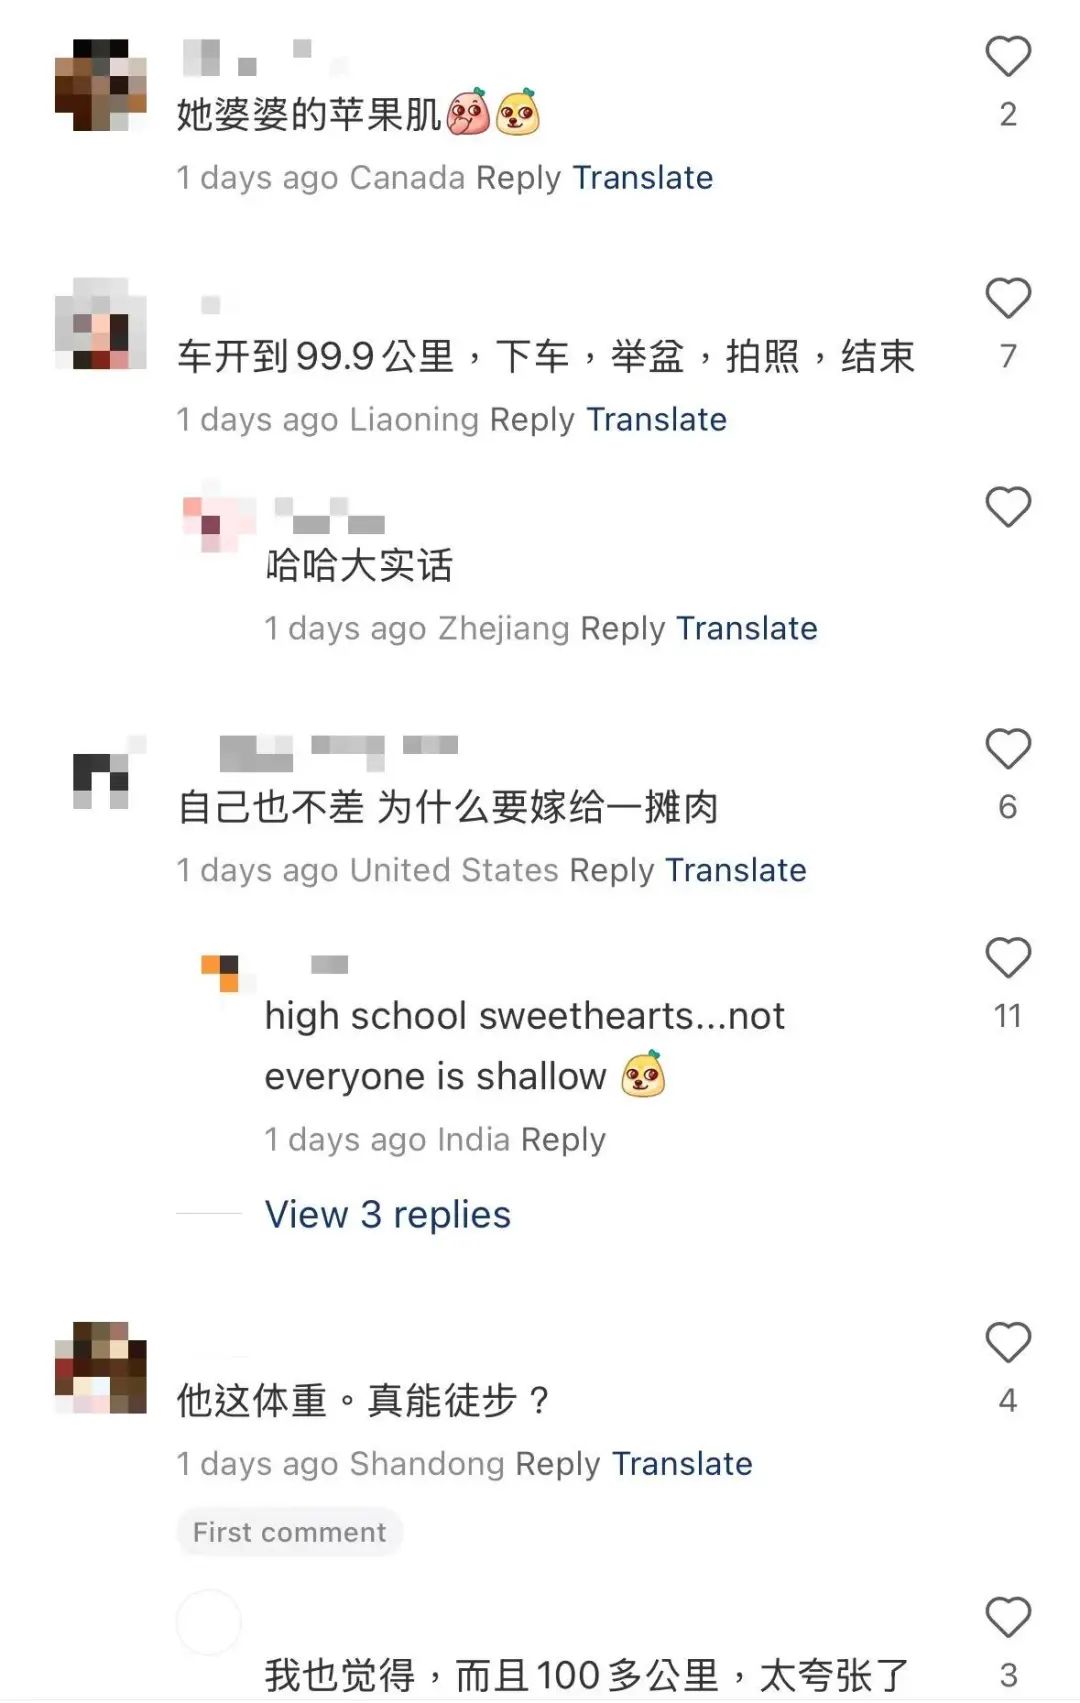Translate the United States comment
Viewport: 1080px width, 1703px height.
point(736,871)
